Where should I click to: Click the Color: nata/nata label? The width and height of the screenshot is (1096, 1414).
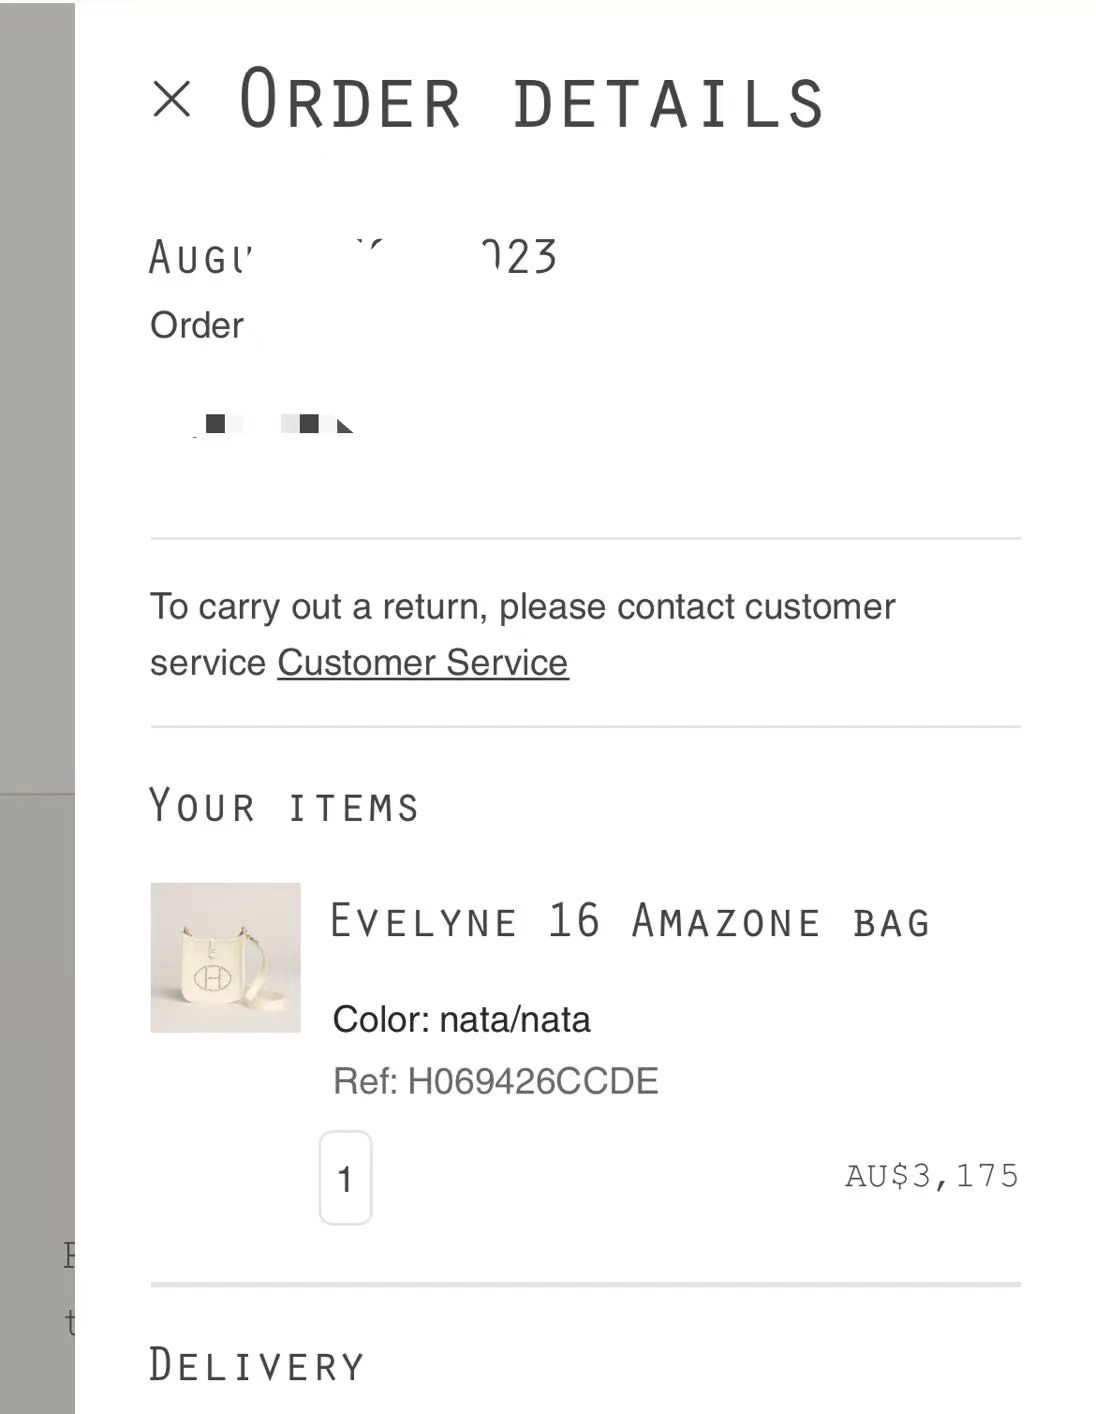461,1020
